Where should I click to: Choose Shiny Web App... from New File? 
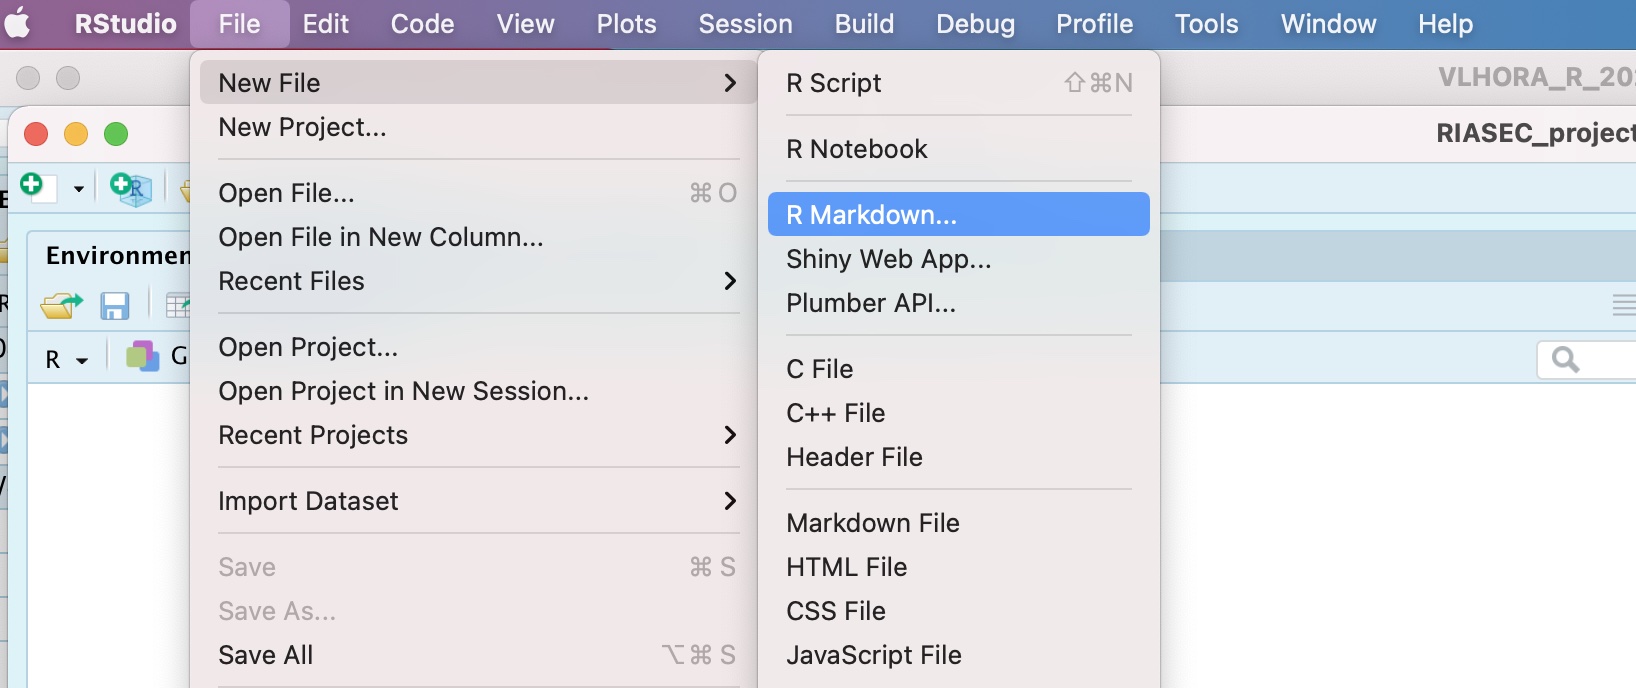coord(959,259)
